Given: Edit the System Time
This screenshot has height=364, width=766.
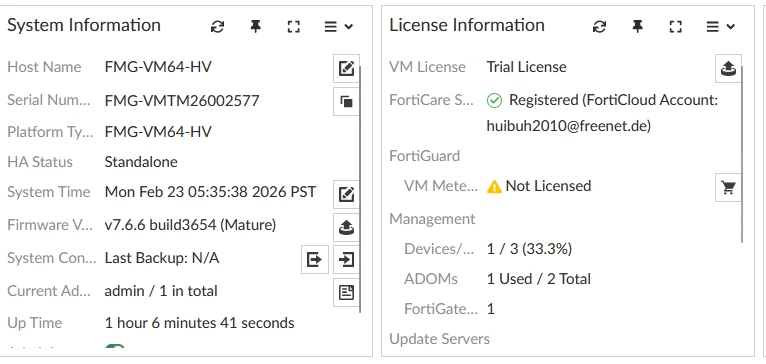Looking at the screenshot, I should [x=346, y=194].
